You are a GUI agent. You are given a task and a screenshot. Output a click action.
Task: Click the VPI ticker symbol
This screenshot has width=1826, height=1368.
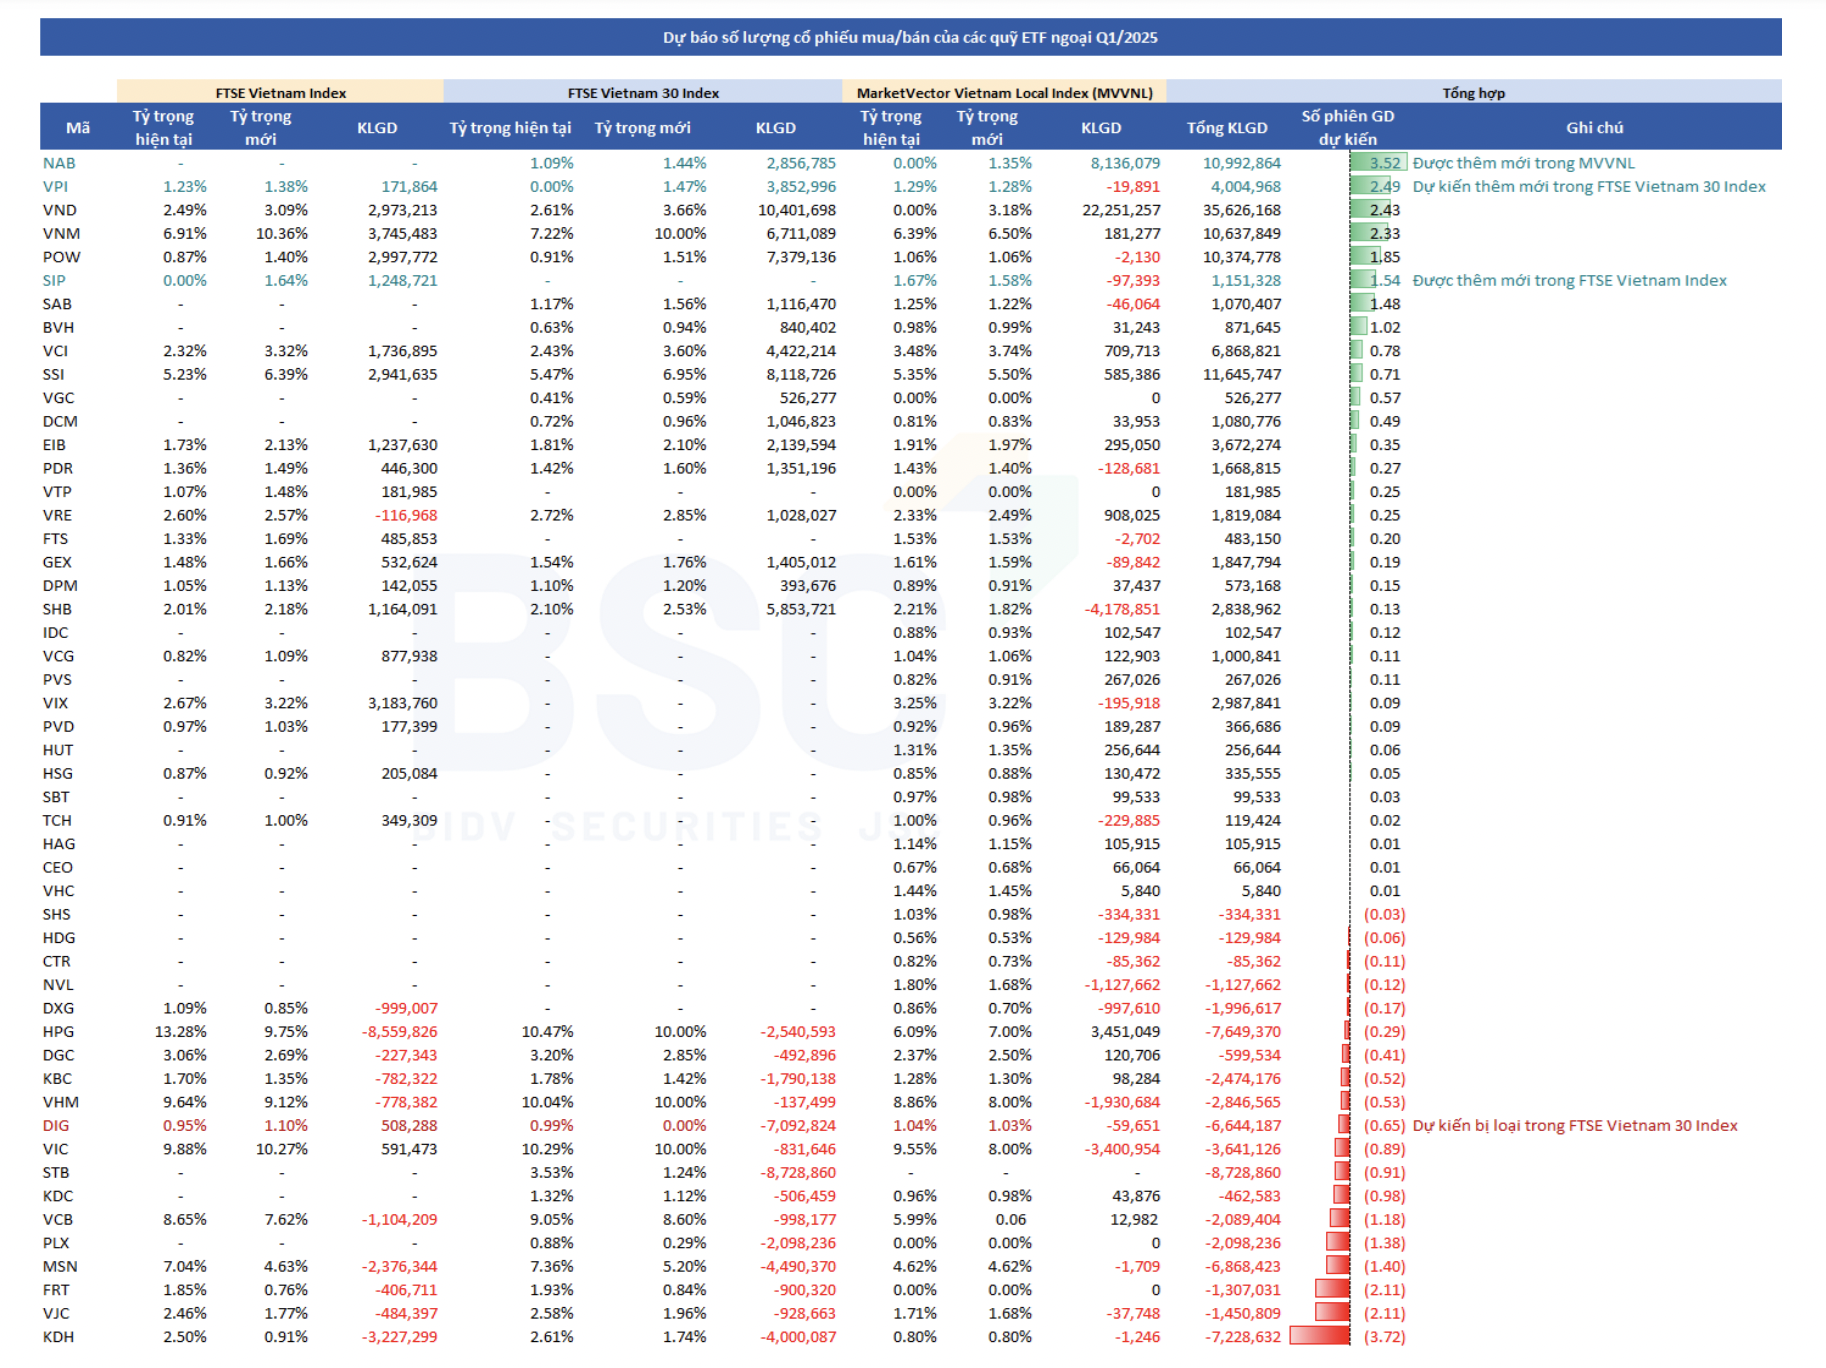56,186
